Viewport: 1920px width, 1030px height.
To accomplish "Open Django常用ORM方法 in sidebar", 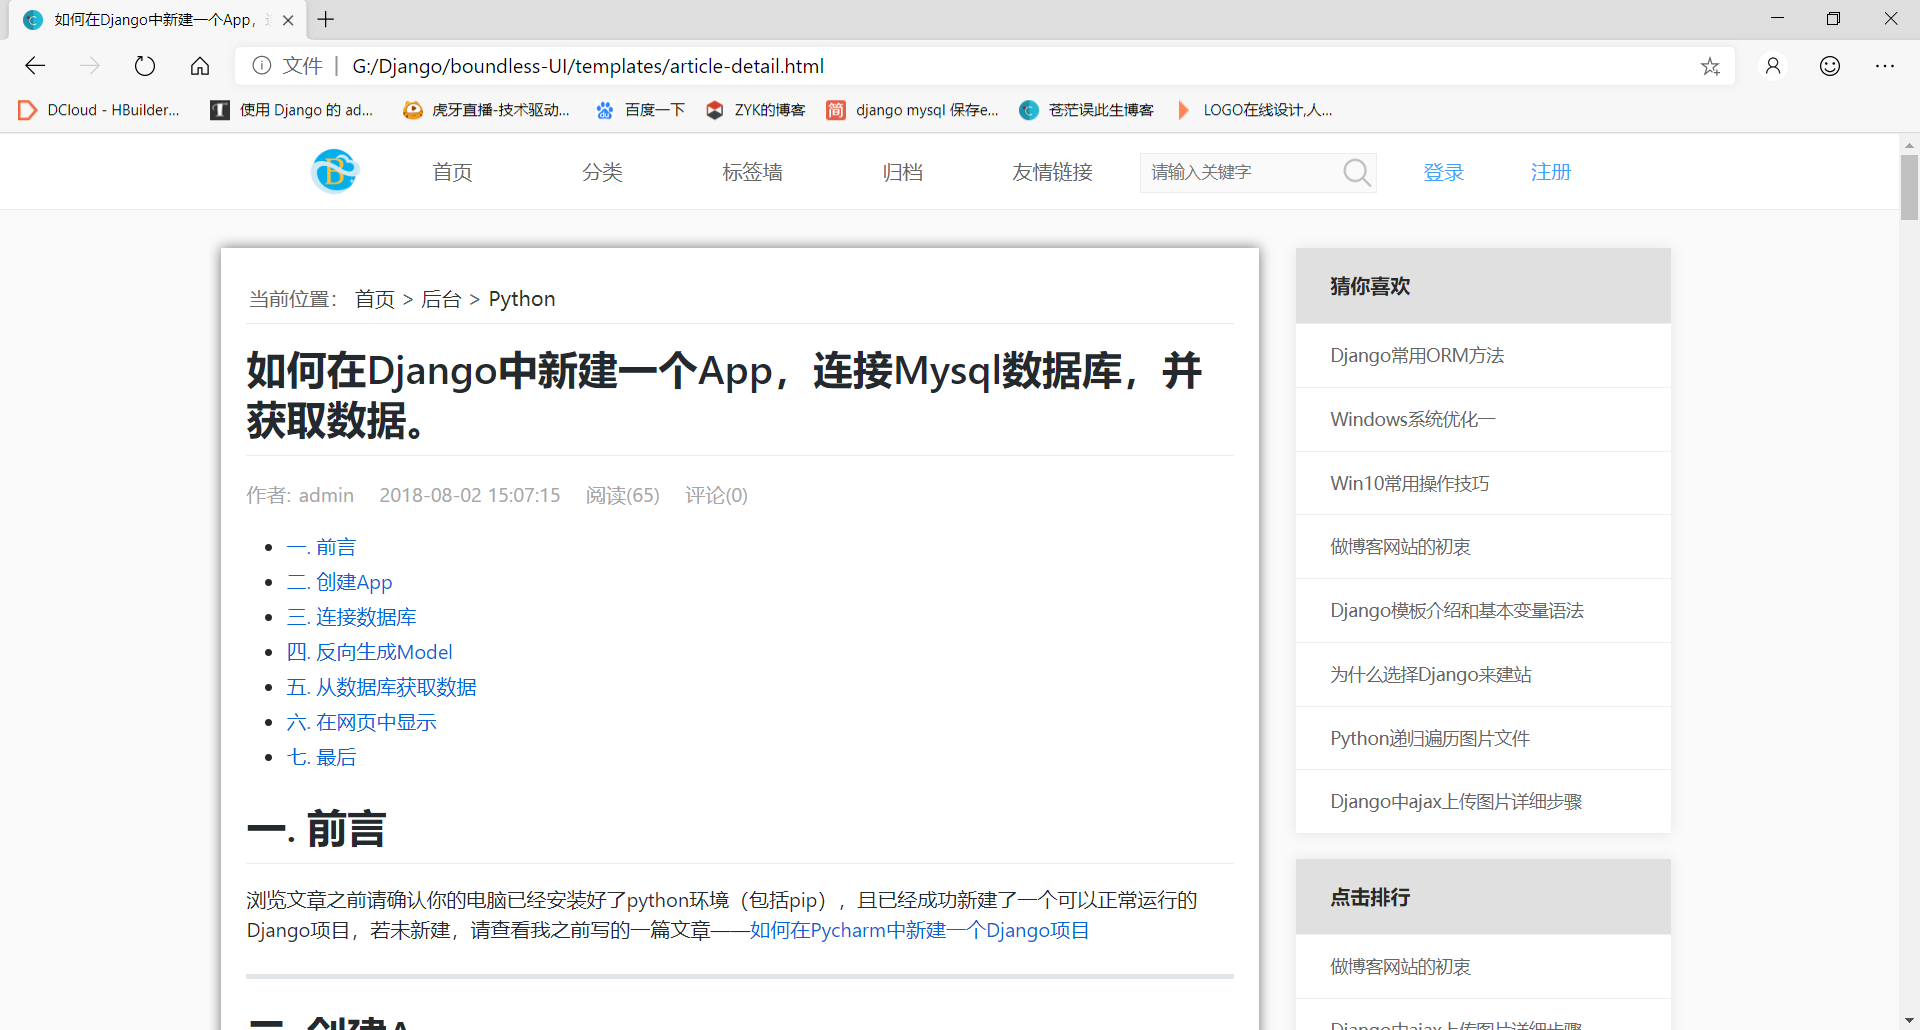I will 1417,355.
